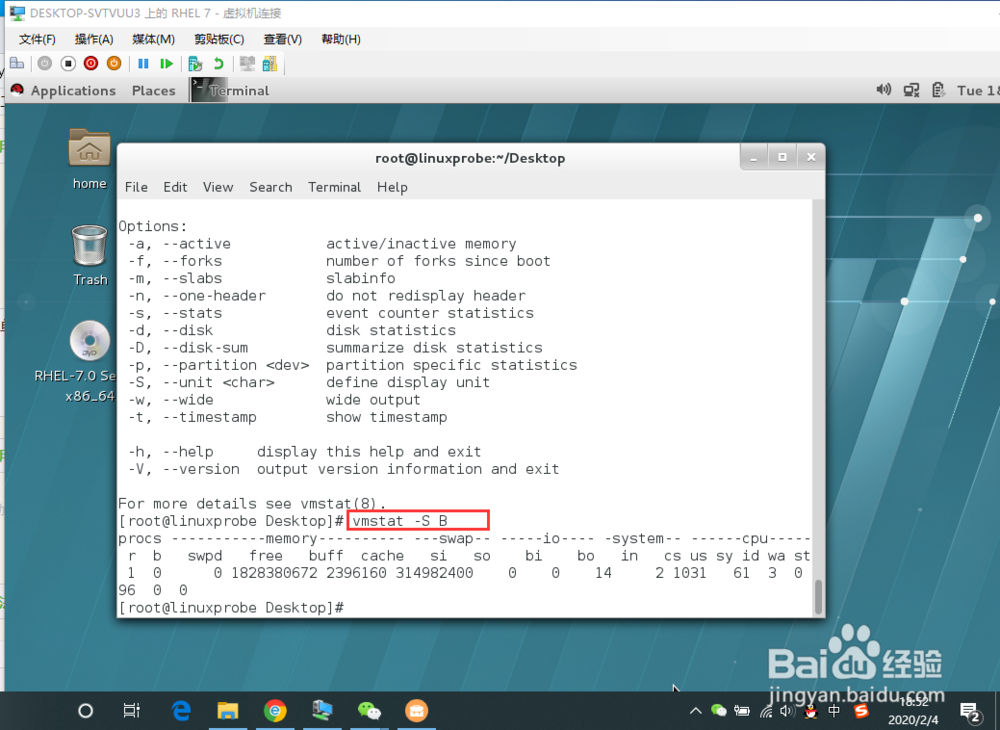
Task: Click the Share resources toolbar icon
Action: click(270, 64)
